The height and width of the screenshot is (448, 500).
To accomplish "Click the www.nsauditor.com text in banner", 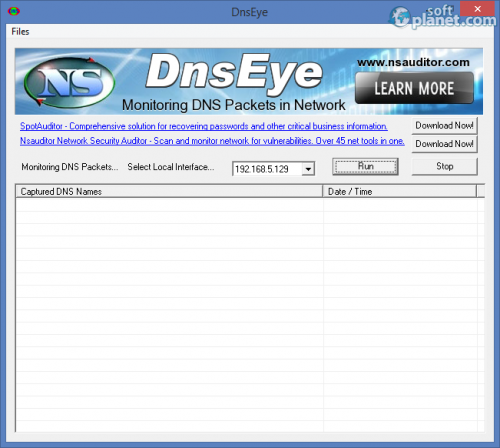I will [413, 62].
